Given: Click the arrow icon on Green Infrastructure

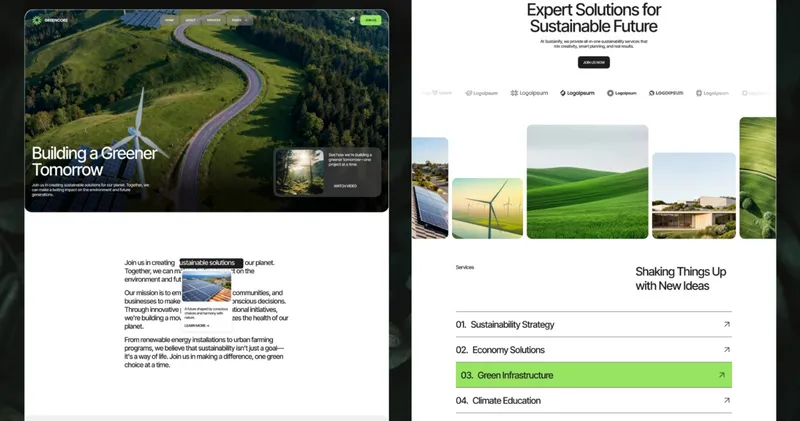Looking at the screenshot, I should [721, 375].
